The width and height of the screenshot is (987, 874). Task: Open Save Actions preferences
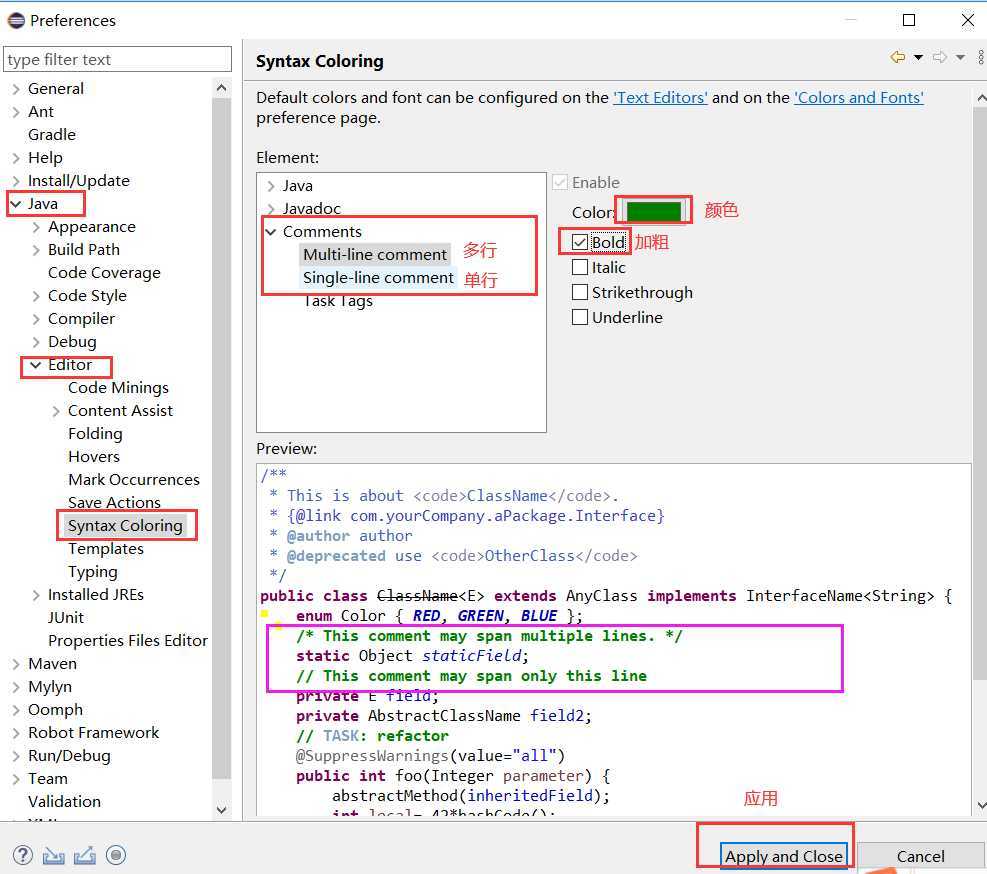[114, 502]
